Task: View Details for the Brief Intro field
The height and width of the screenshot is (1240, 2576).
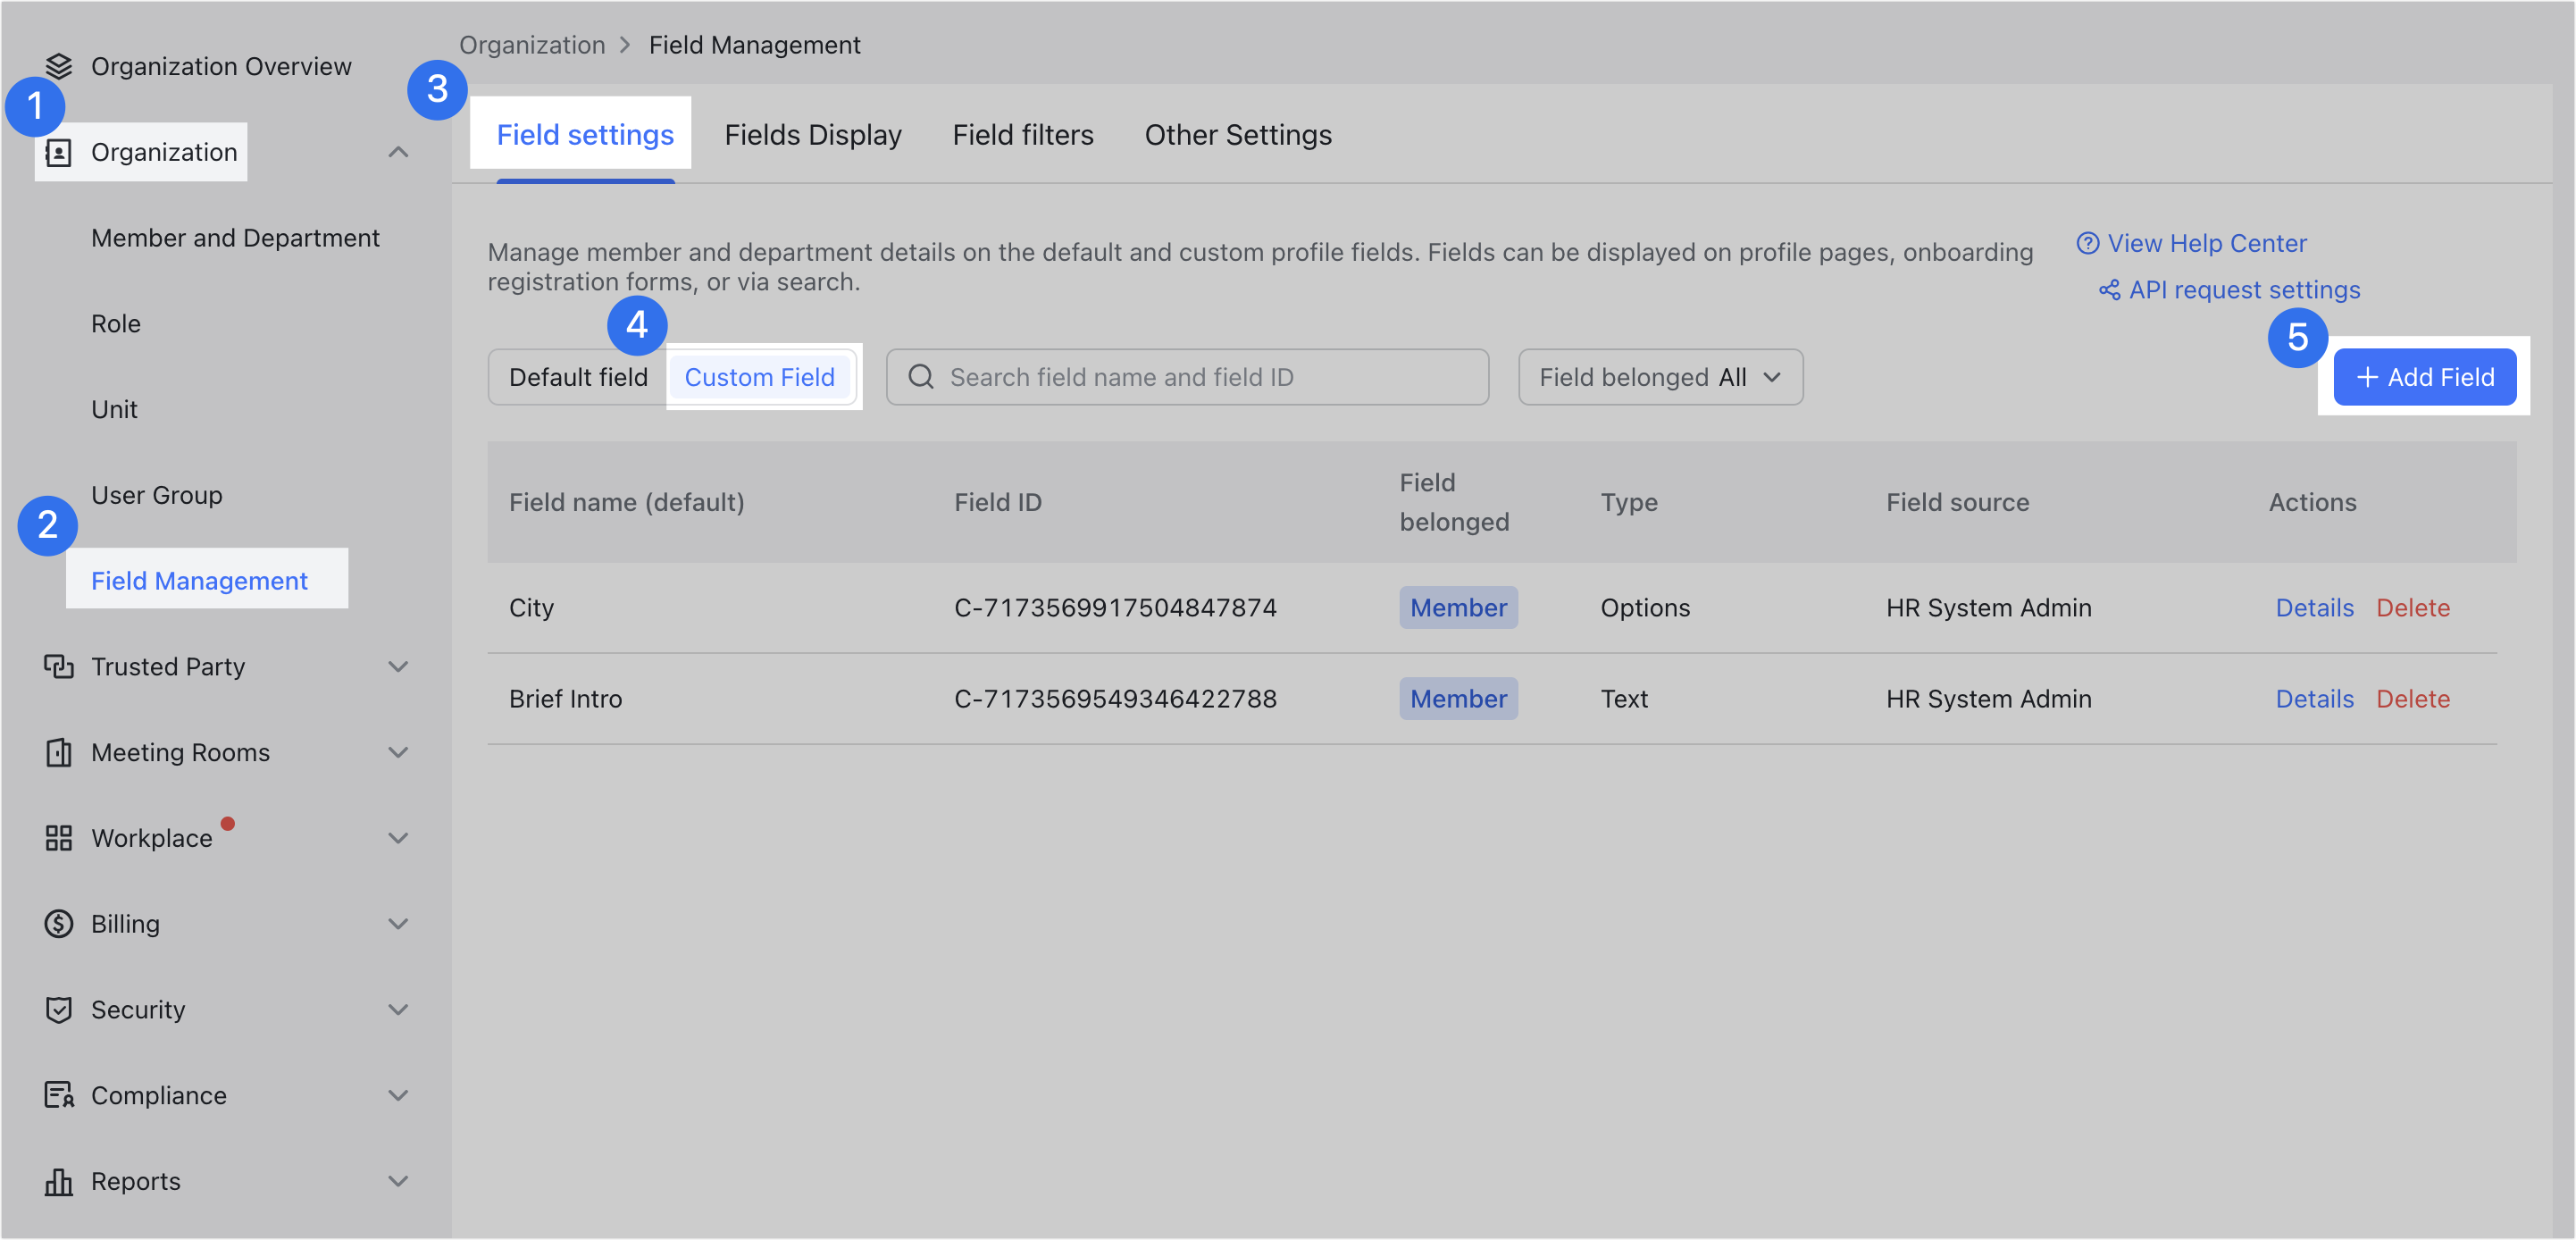Action: tap(2314, 699)
